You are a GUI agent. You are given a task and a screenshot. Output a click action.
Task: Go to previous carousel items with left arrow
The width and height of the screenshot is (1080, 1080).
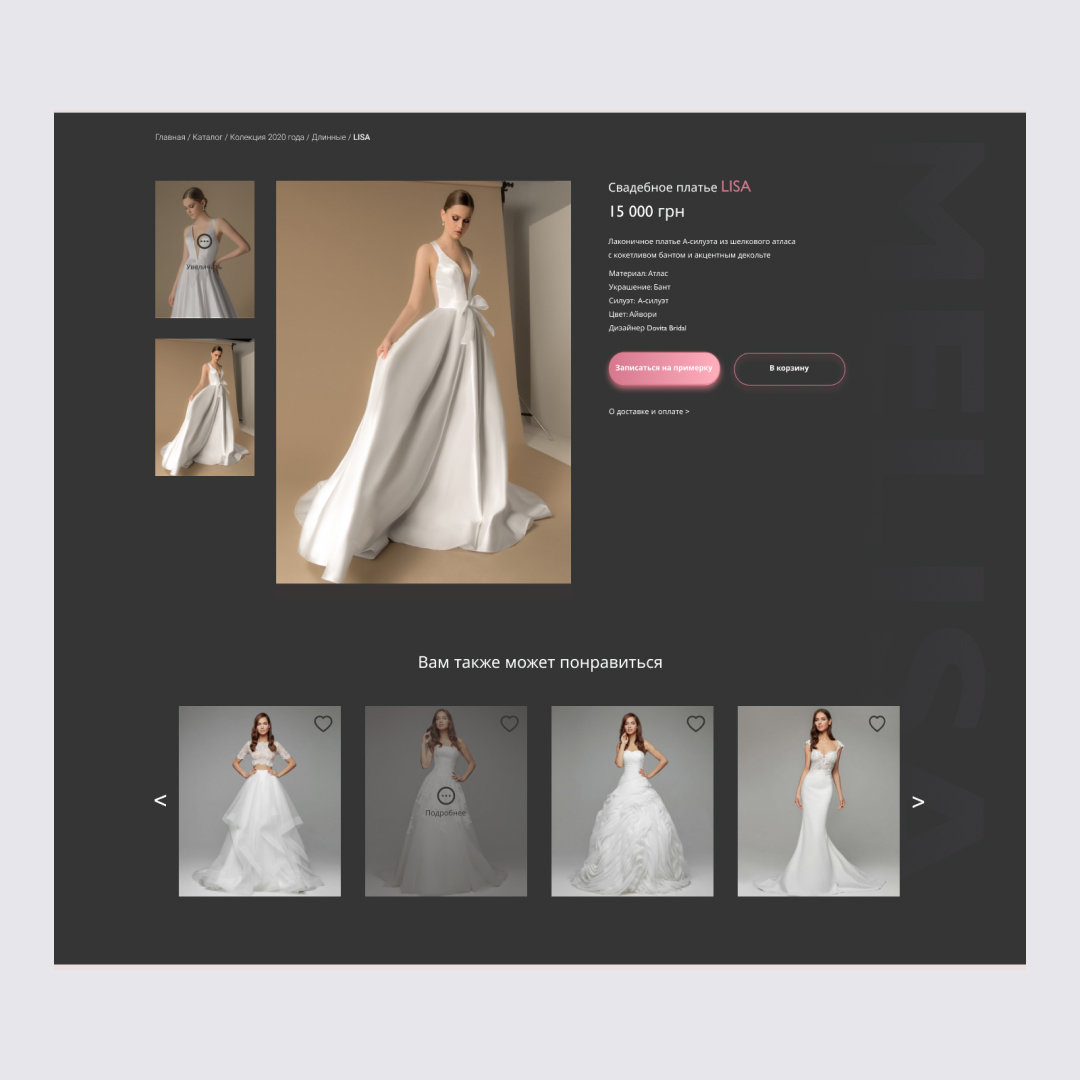pos(160,800)
